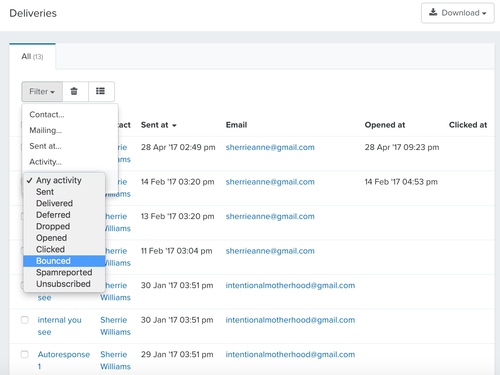This screenshot has height=375, width=500.
Task: Open first sherrieanne@gmail.com email link
Action: [270, 147]
